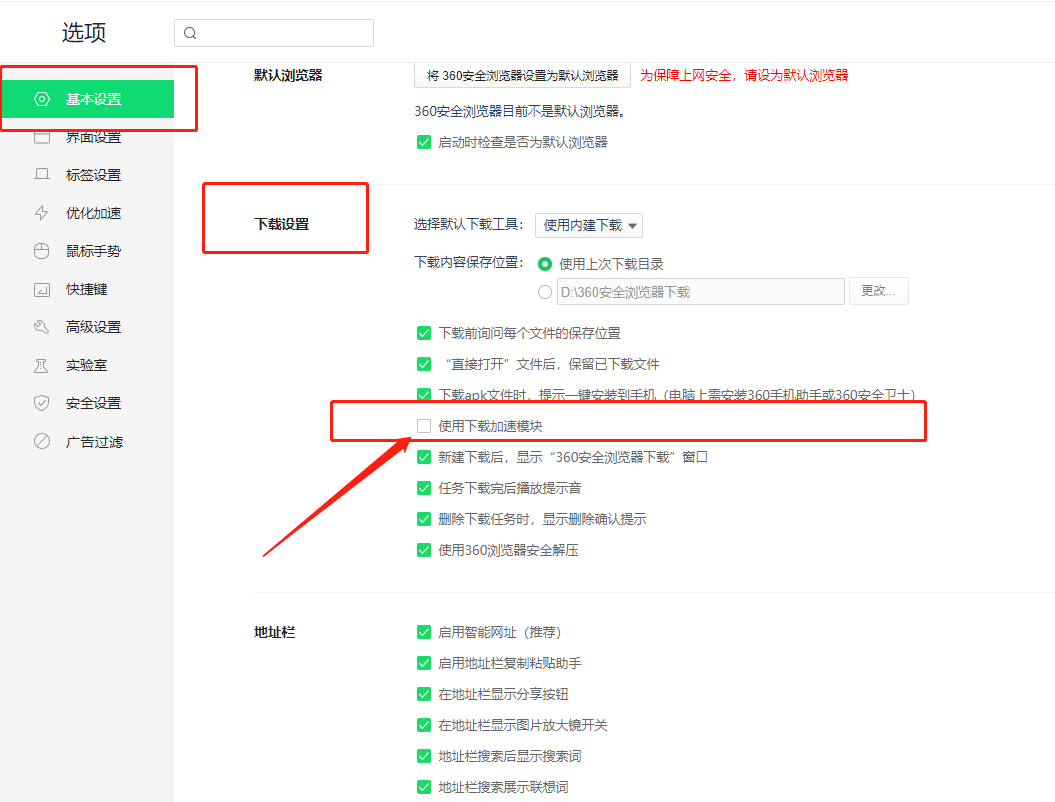
Task: Enable 使用下载加速模块 checkbox
Action: click(x=424, y=426)
